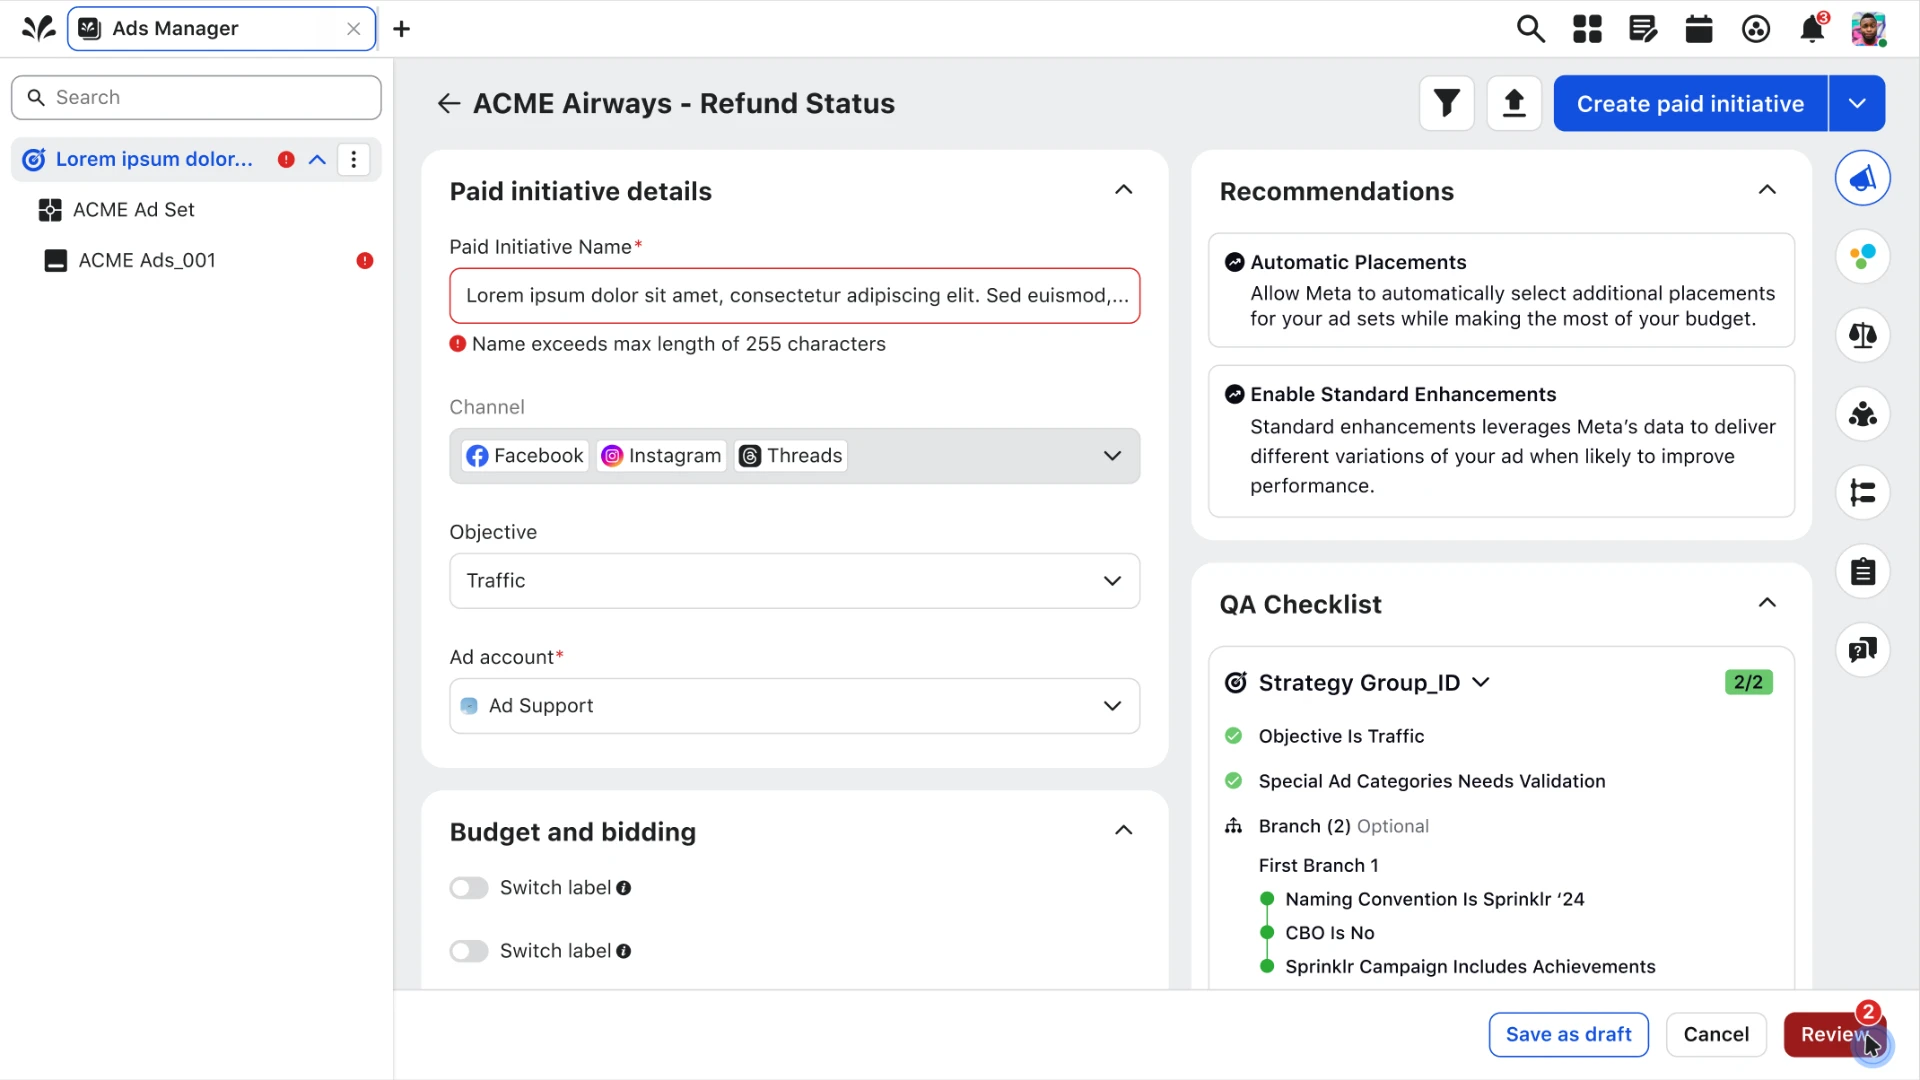Click "Special Ad Categories Needs Validation" item
This screenshot has width=1920, height=1080.
pyautogui.click(x=1432, y=781)
